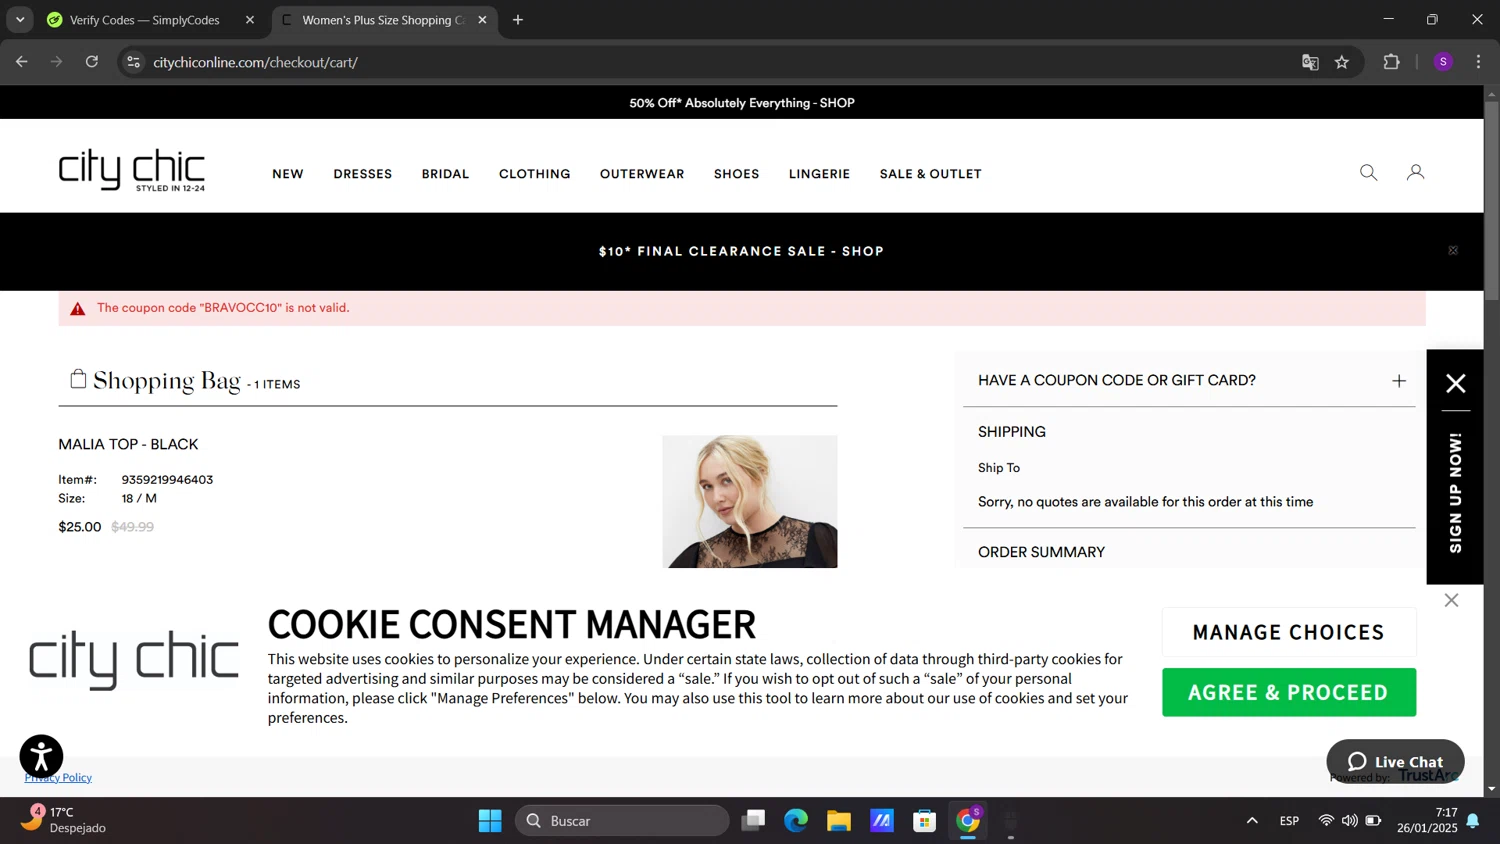Screen dimensions: 1500x844
Task: Close the cookie consent banner
Action: 1451,600
